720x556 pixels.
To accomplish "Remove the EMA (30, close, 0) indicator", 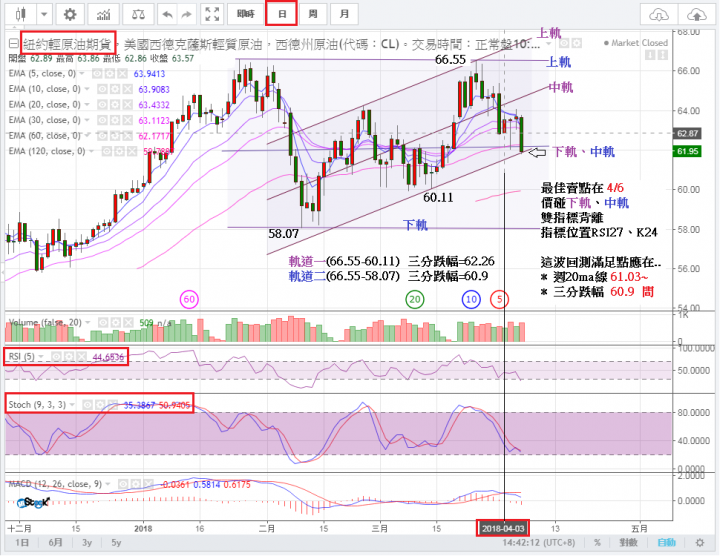I will click(x=127, y=120).
